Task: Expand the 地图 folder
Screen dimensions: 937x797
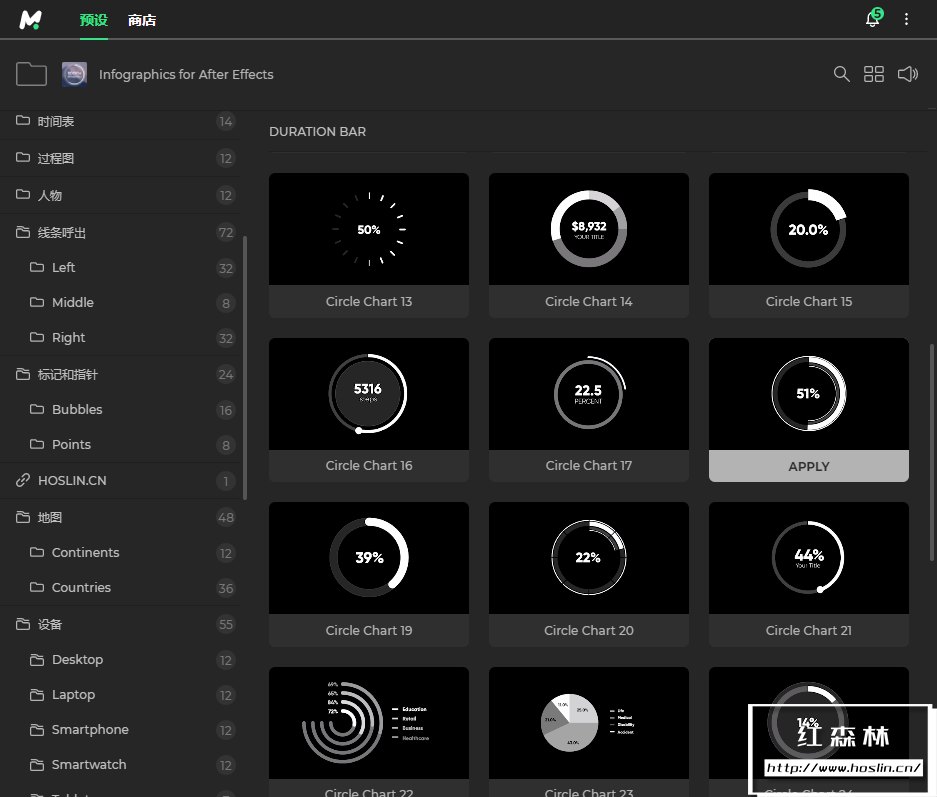Action: 50,518
